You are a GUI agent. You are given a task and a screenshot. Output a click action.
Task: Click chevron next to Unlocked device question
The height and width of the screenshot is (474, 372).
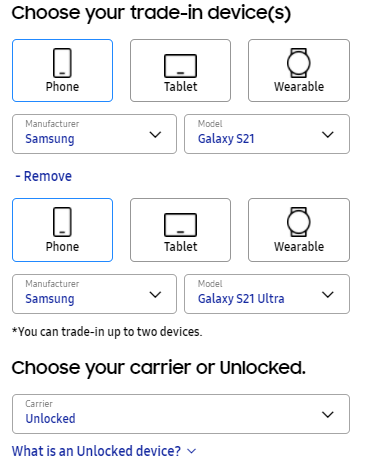[192, 451]
